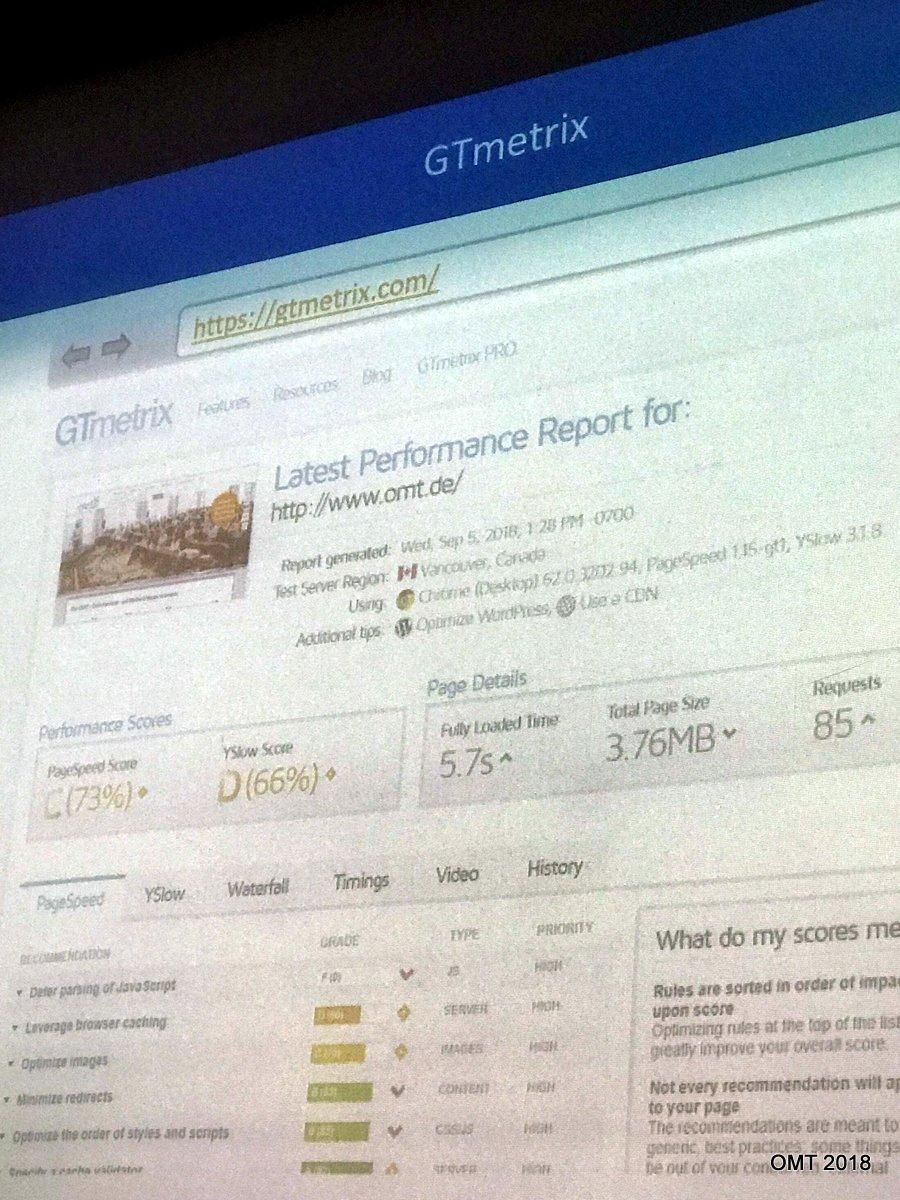Image resolution: width=900 pixels, height=1200 pixels.
Task: Open the Timings tab
Action: pyautogui.click(x=361, y=881)
